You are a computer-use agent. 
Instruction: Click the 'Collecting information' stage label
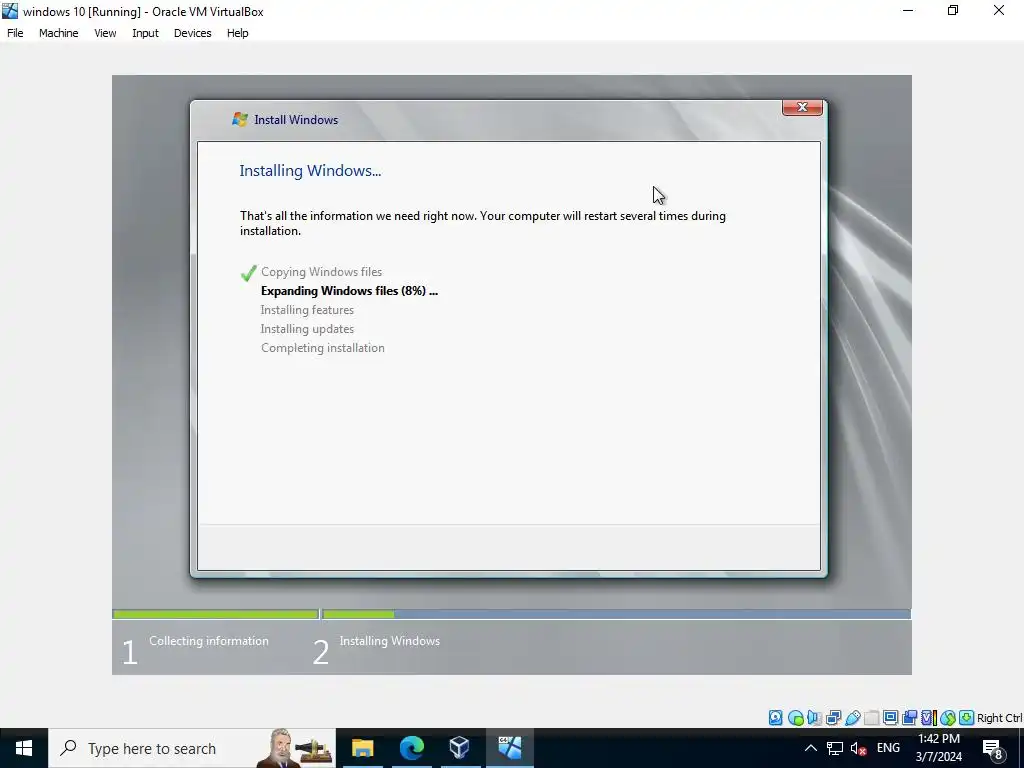208,641
